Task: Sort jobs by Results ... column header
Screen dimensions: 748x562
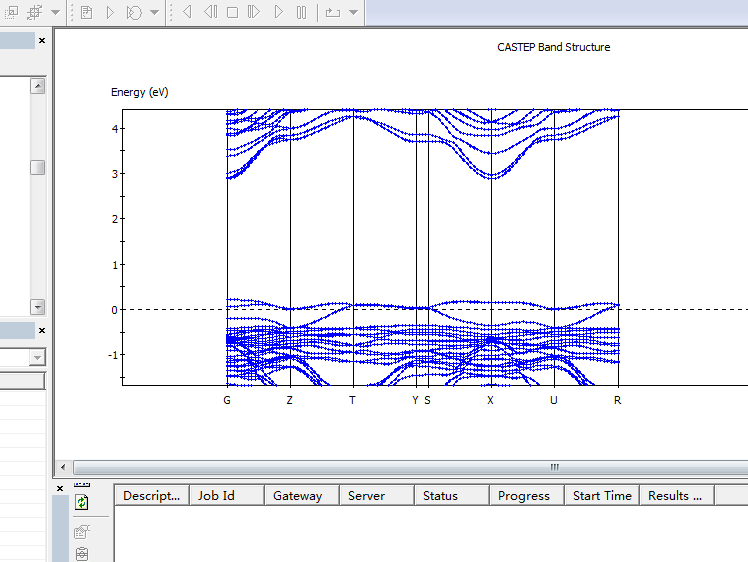Action: 676,496
